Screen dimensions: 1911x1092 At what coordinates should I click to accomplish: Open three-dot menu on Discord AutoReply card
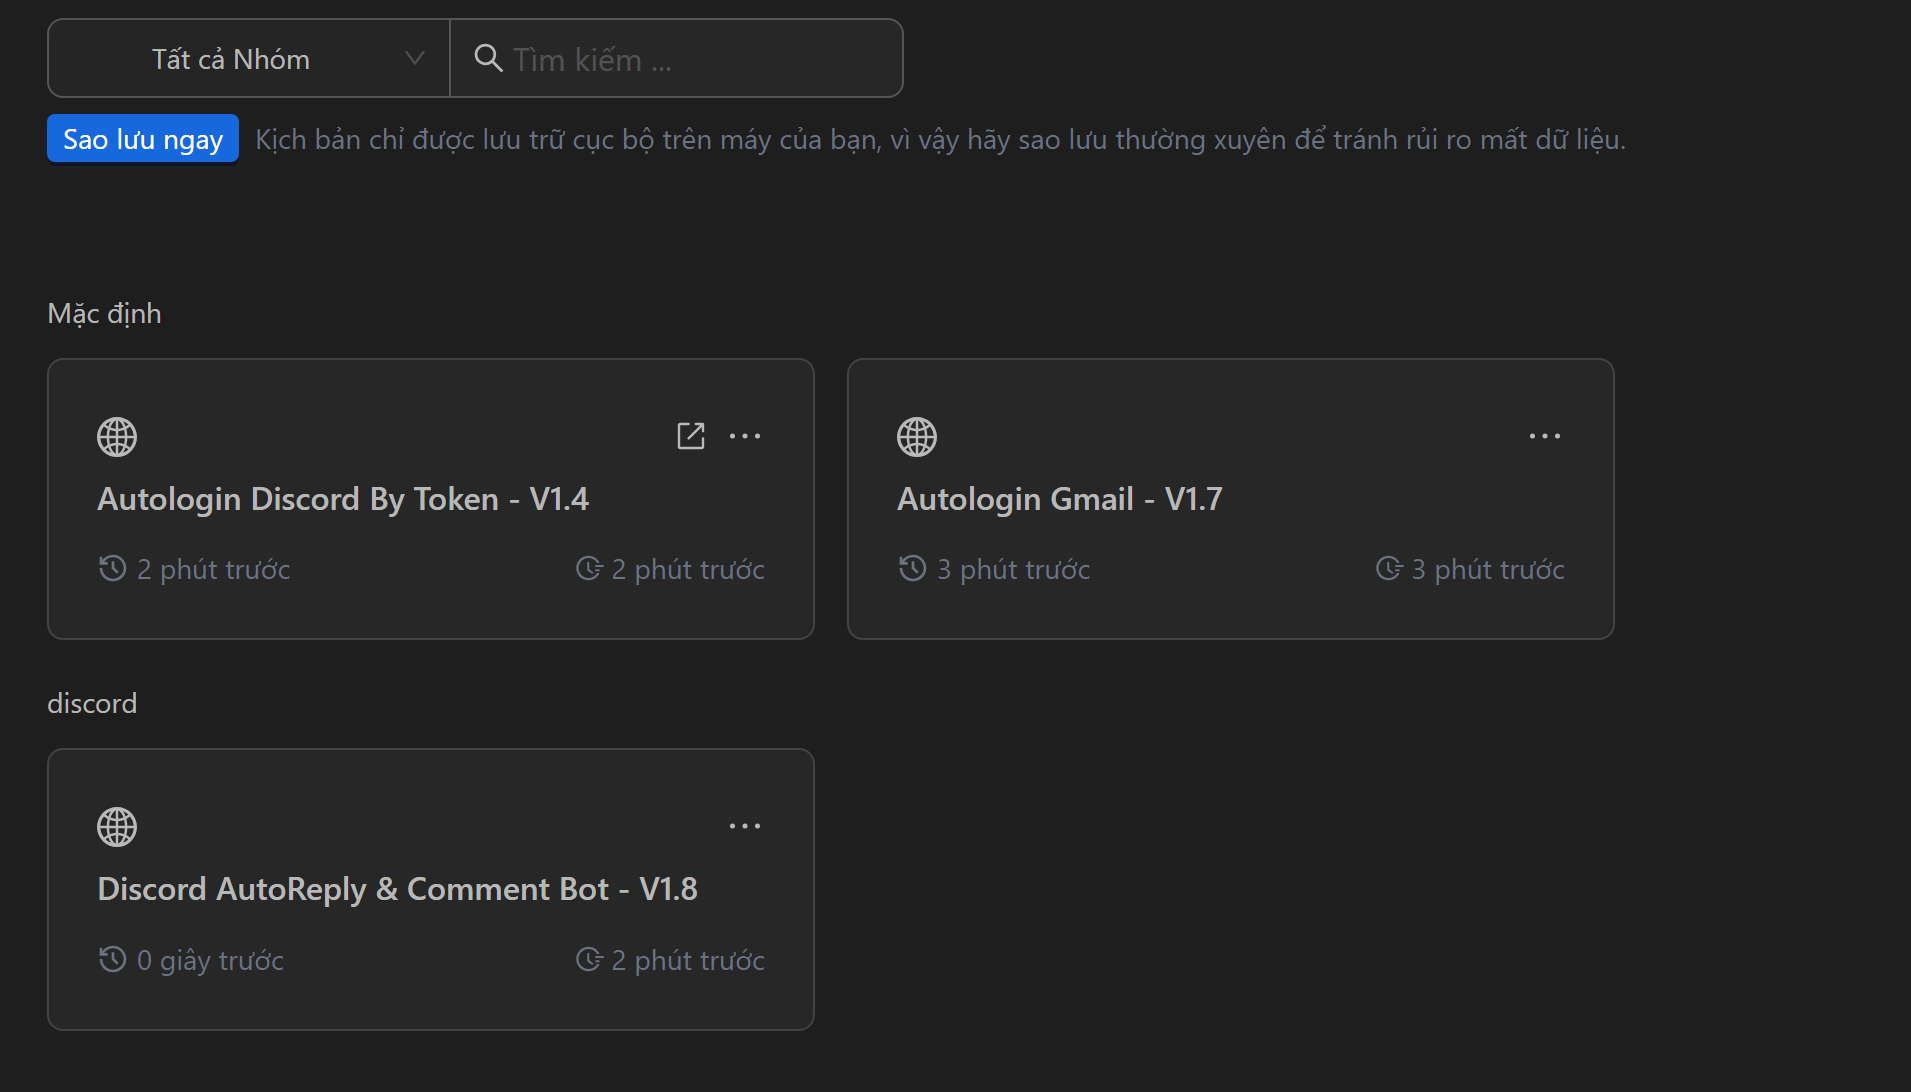(745, 826)
